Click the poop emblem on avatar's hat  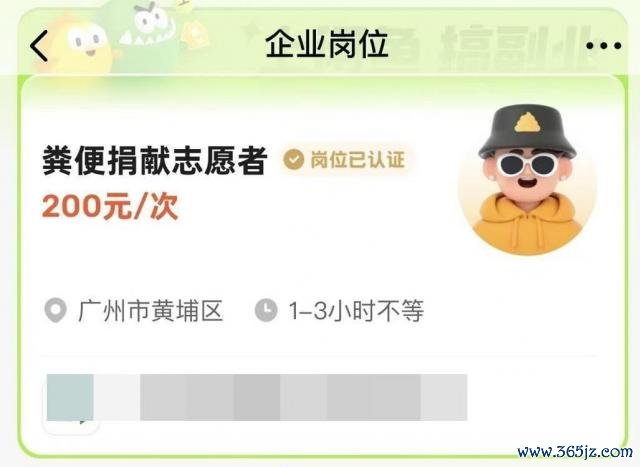(x=527, y=122)
